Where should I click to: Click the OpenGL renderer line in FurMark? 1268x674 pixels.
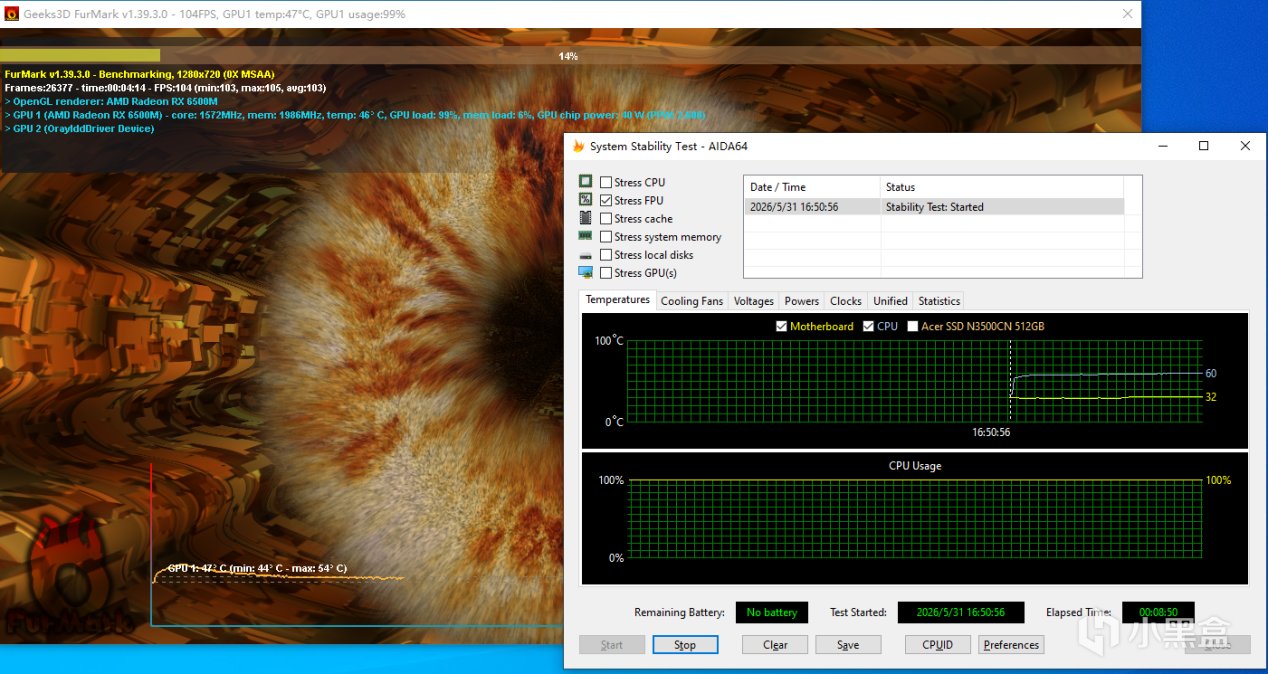point(112,101)
